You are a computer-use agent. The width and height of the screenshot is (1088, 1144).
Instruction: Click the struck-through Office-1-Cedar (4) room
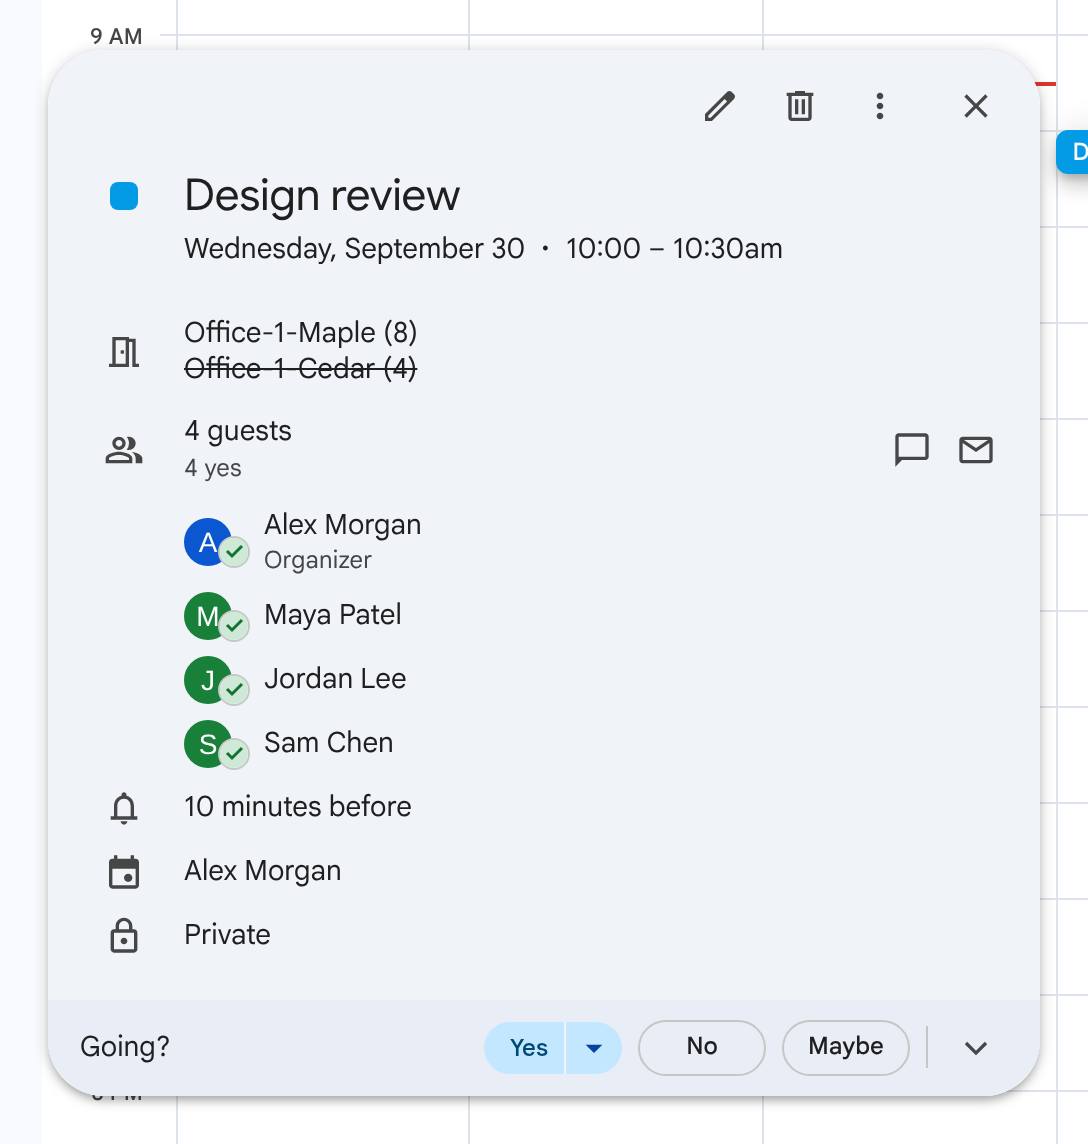click(x=301, y=368)
